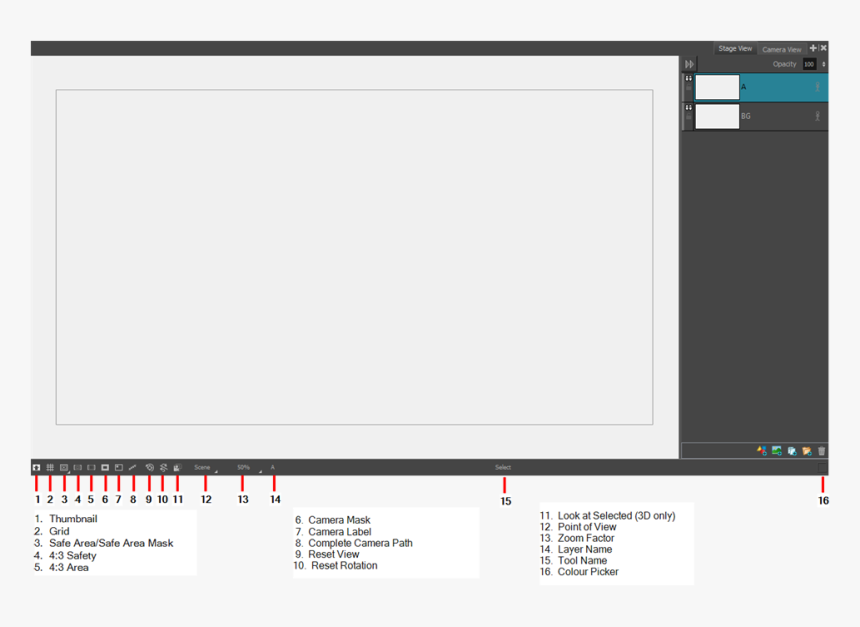Click the Reset Rotation icon
The width and height of the screenshot is (860, 627).
coord(163,467)
